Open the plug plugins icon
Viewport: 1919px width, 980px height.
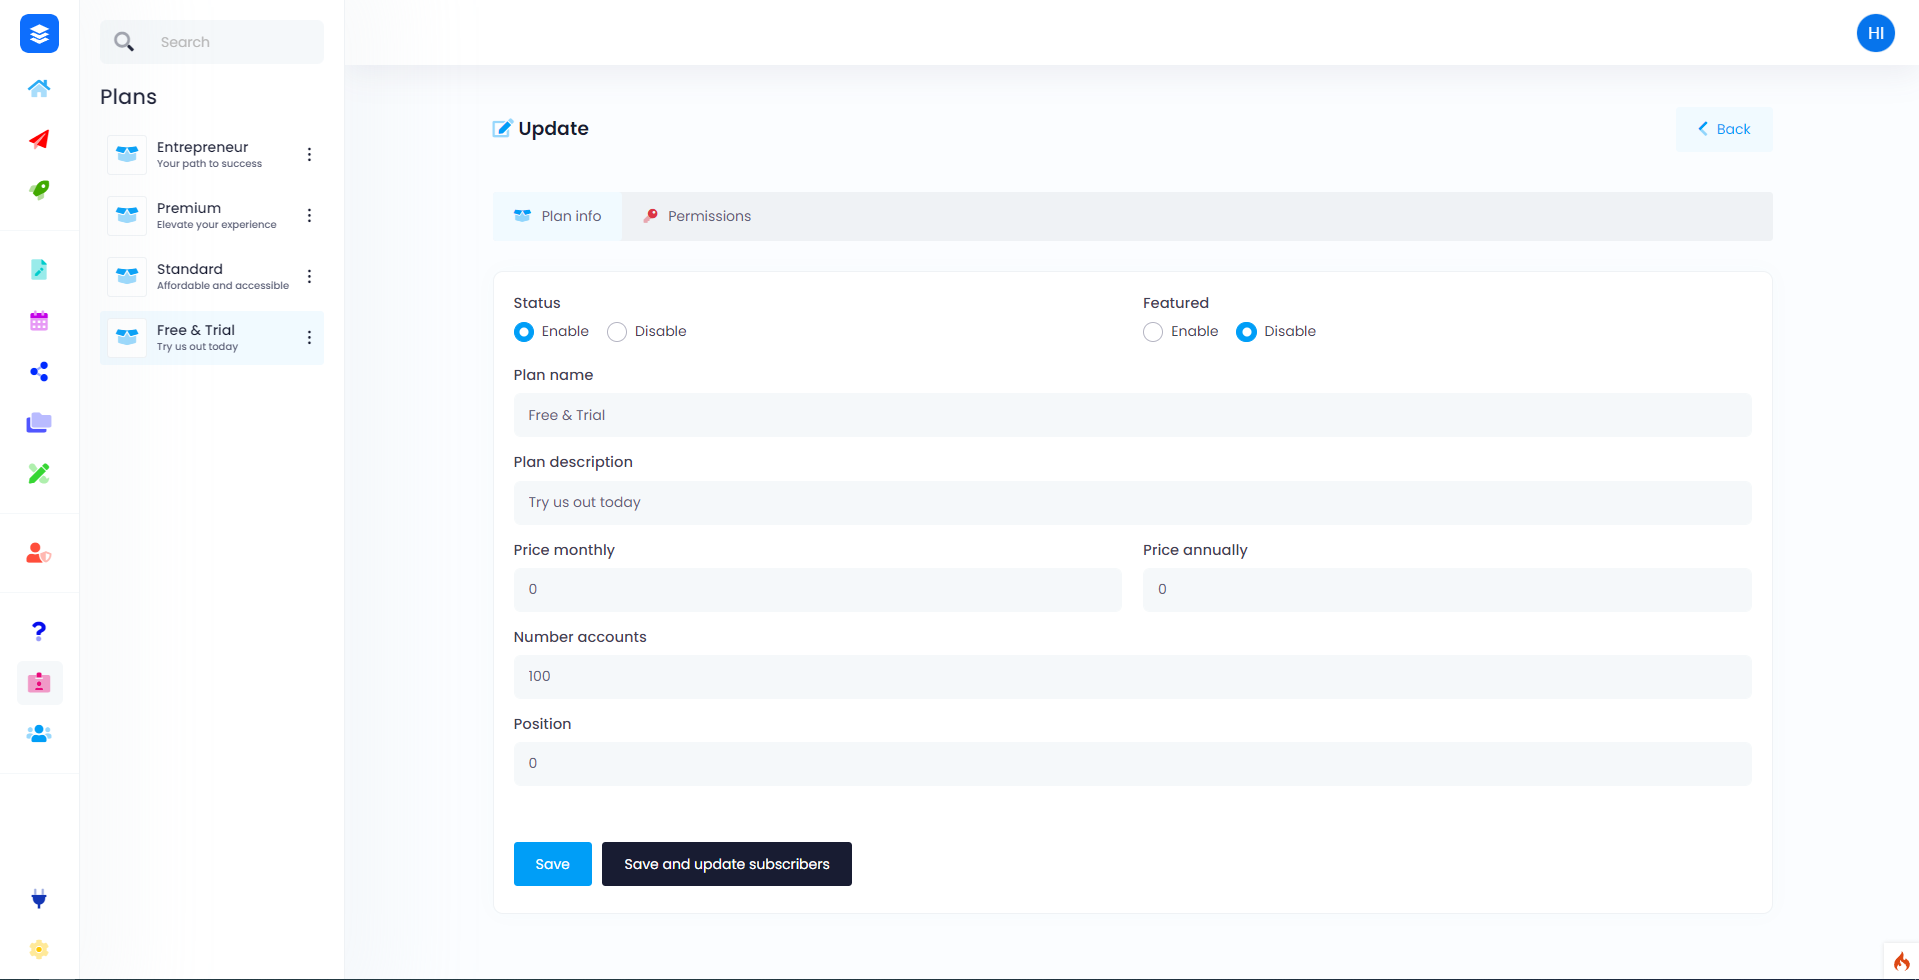(x=39, y=899)
